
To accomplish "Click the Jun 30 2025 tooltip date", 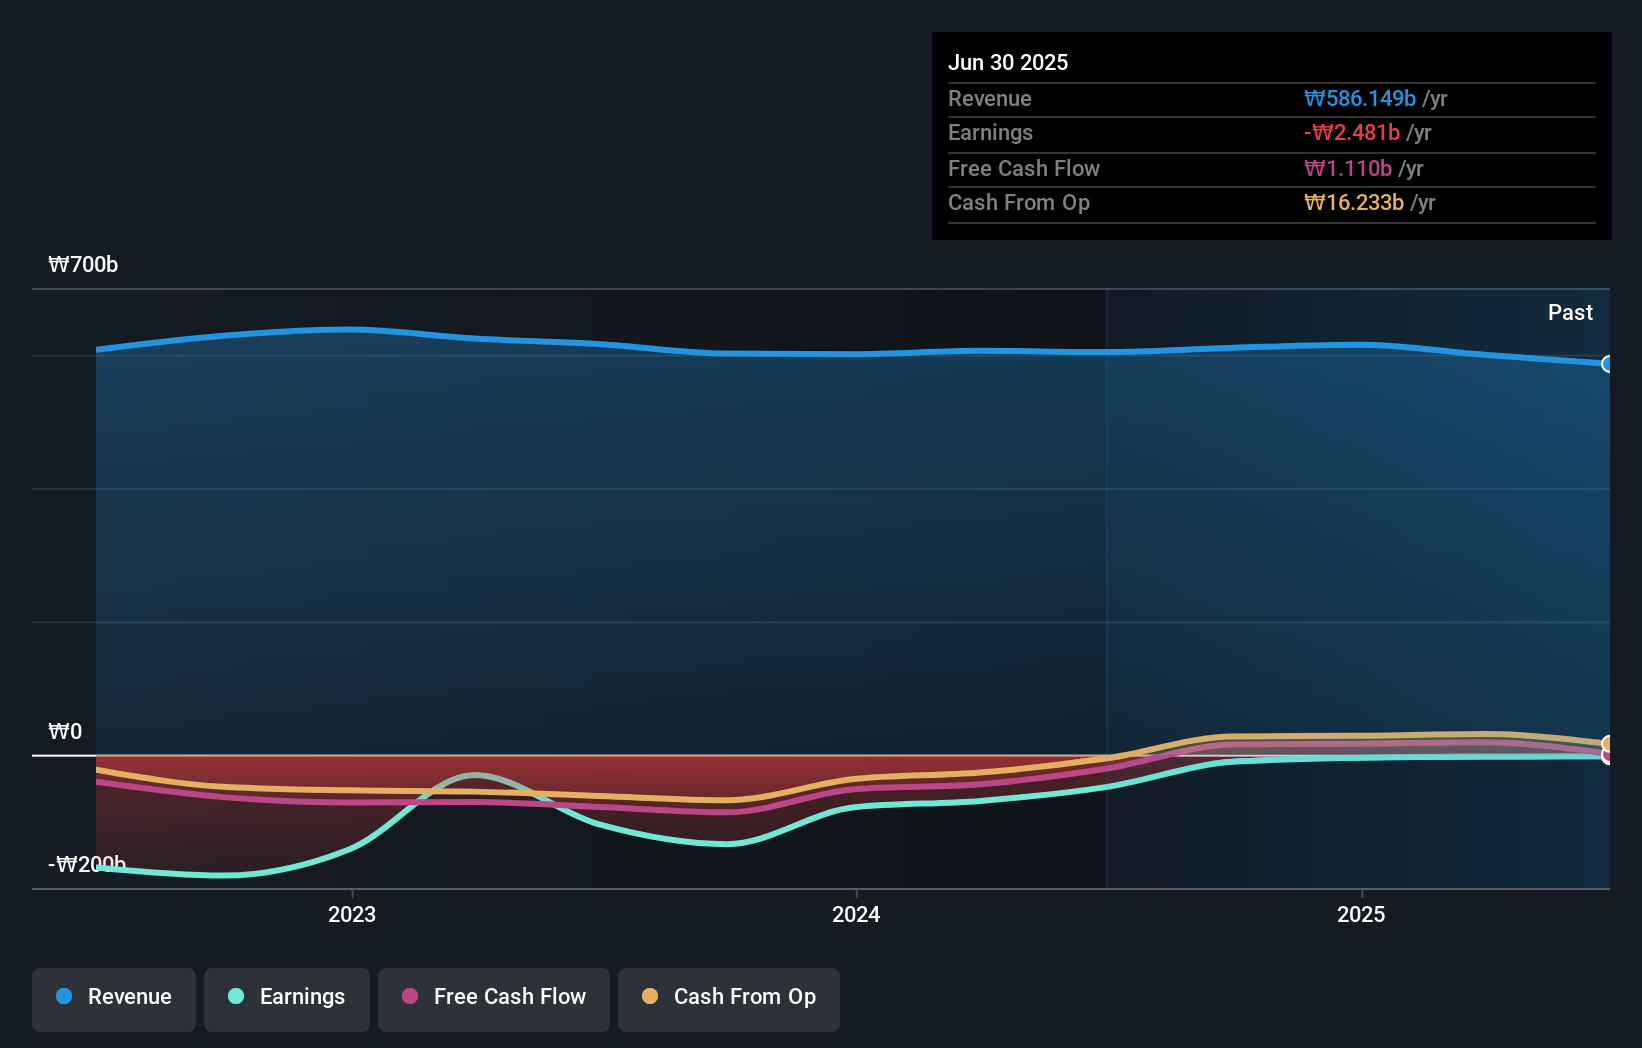I will point(1008,62).
